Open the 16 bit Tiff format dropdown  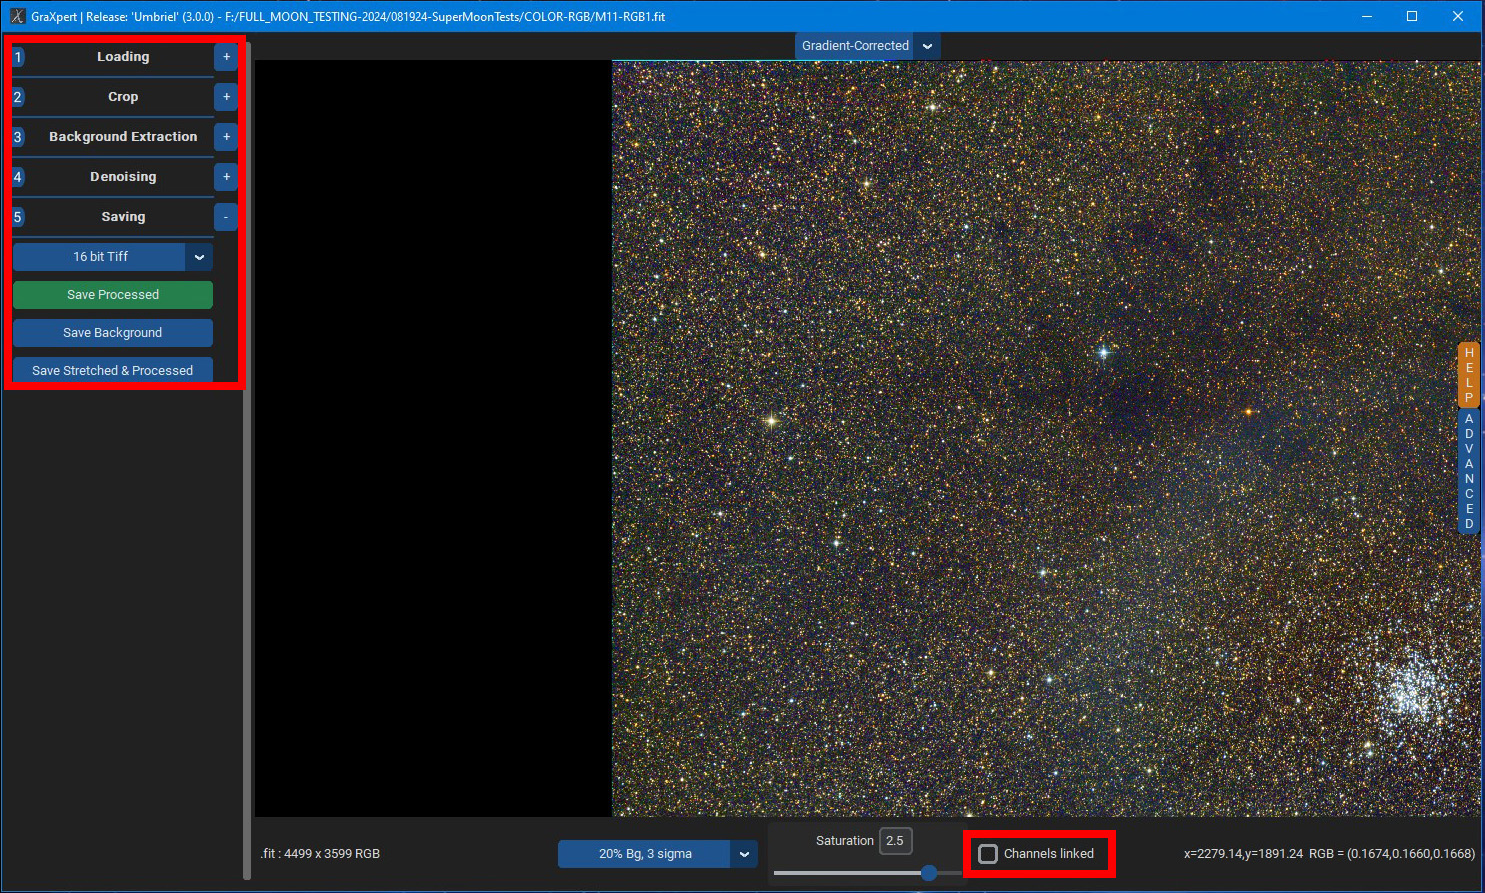(x=199, y=257)
